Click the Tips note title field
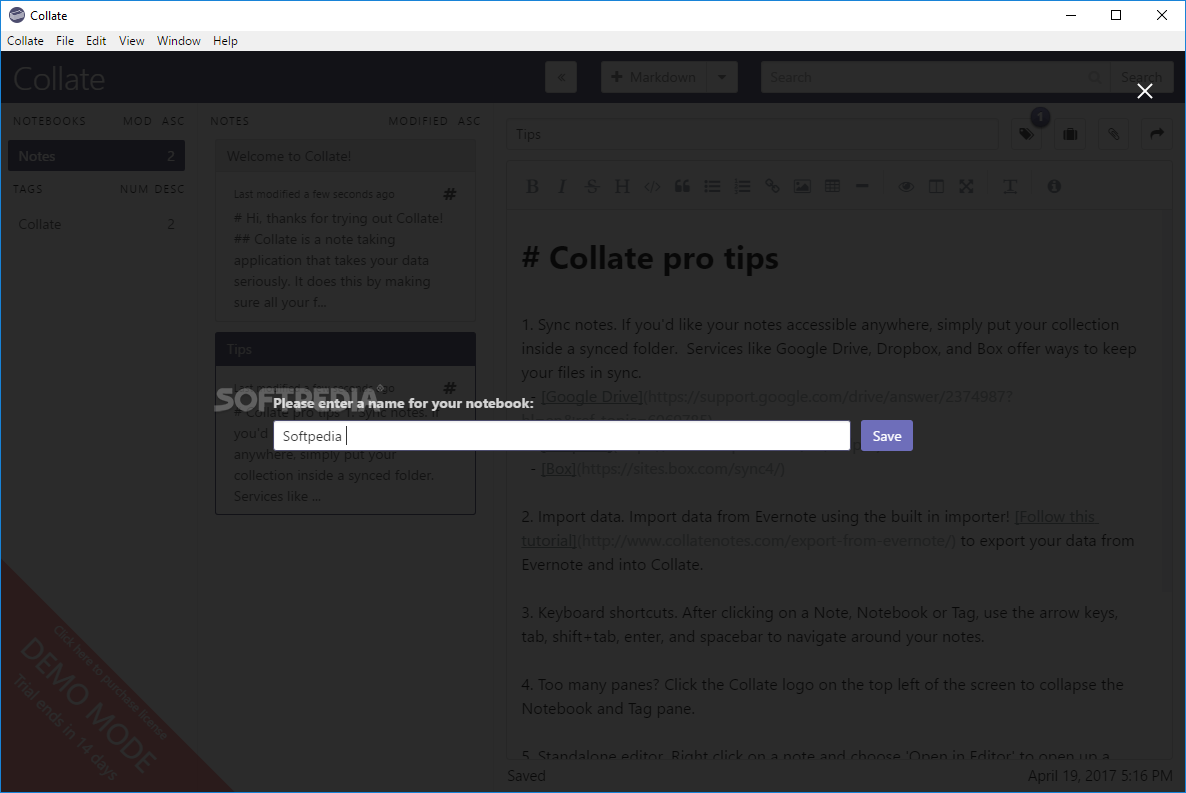 coord(753,134)
